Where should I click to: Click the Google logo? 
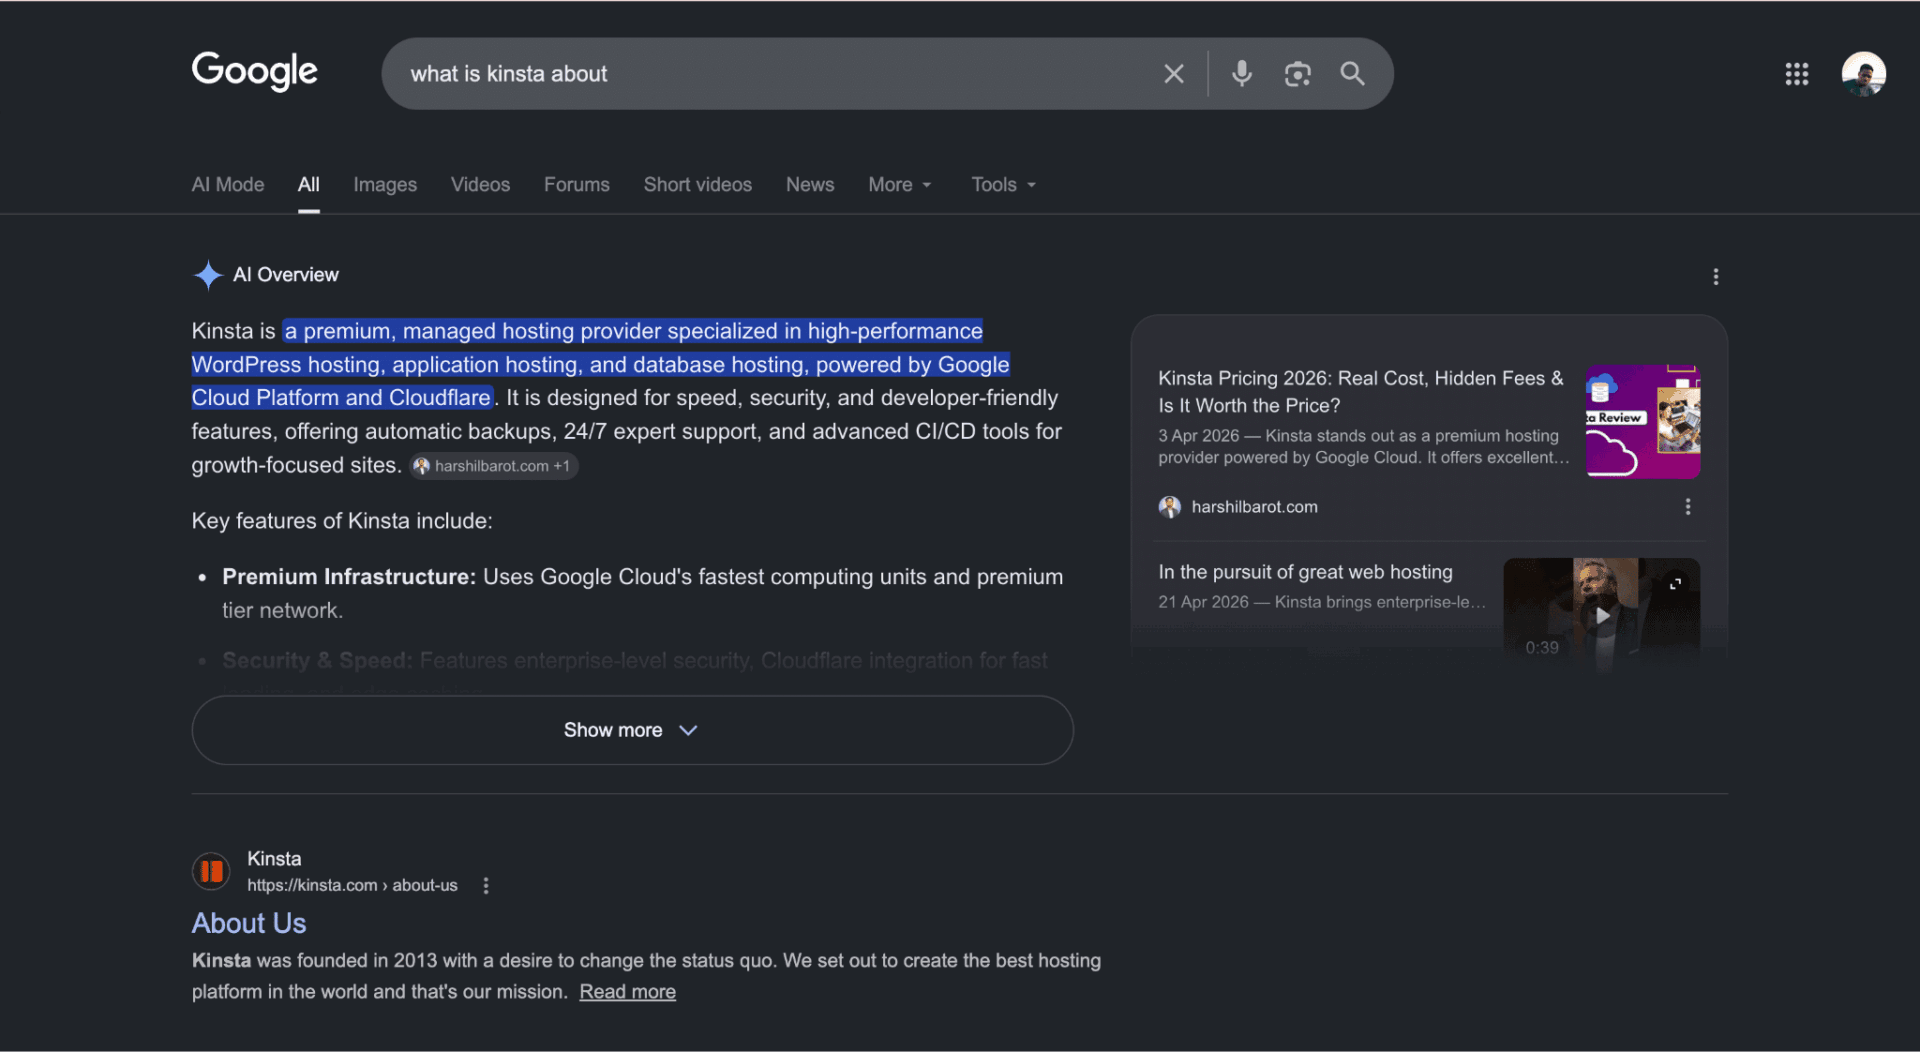point(254,72)
